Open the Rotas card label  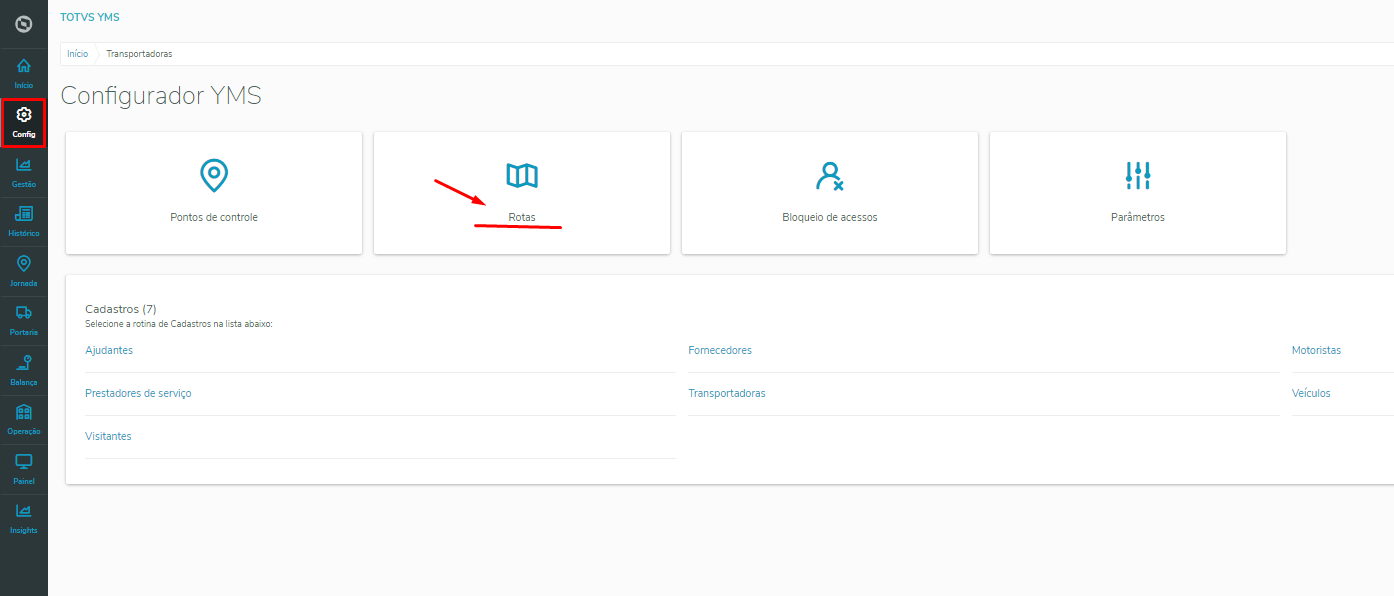click(x=522, y=217)
